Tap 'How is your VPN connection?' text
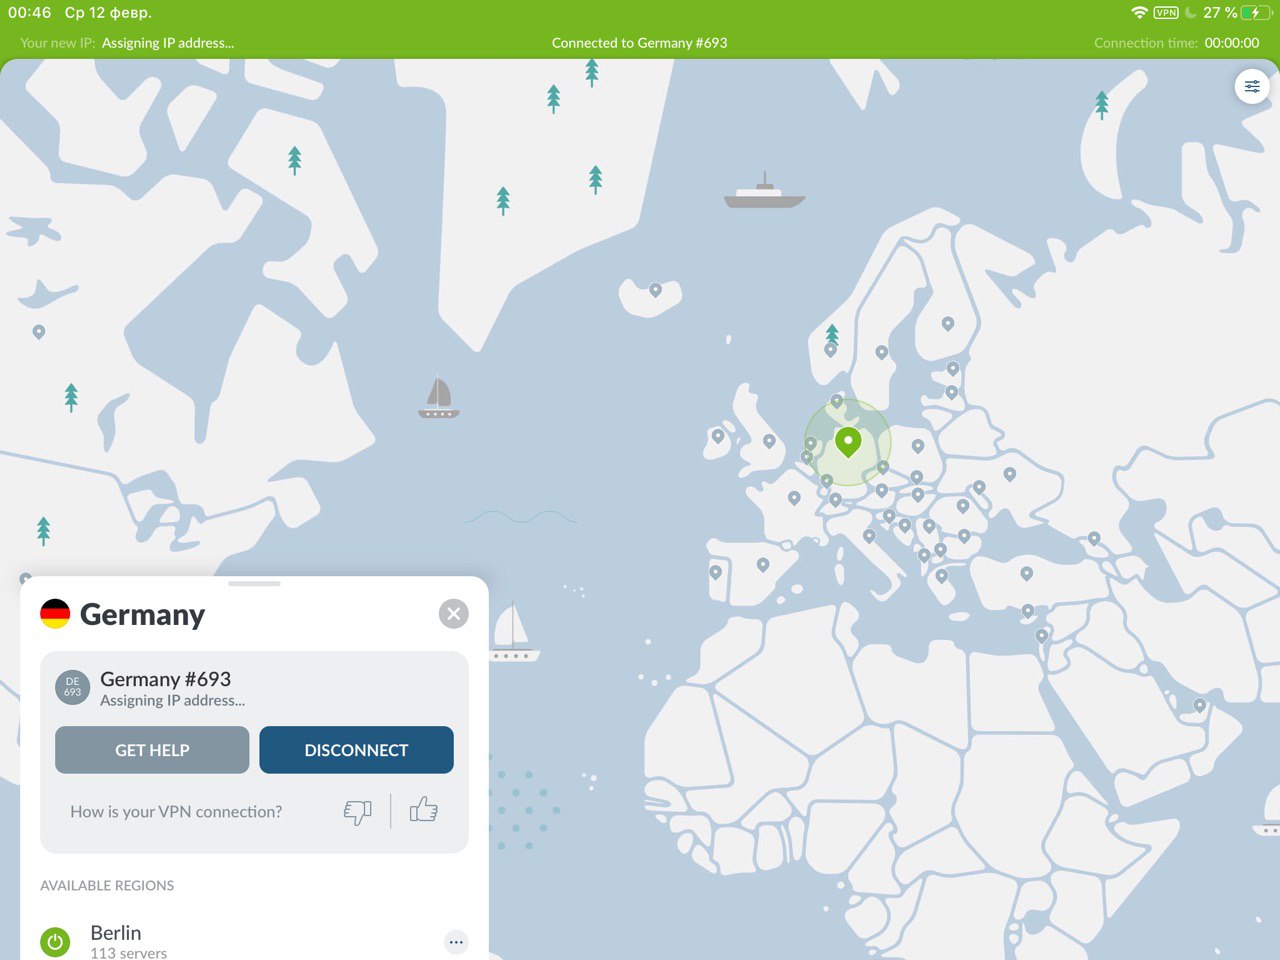 (x=176, y=811)
